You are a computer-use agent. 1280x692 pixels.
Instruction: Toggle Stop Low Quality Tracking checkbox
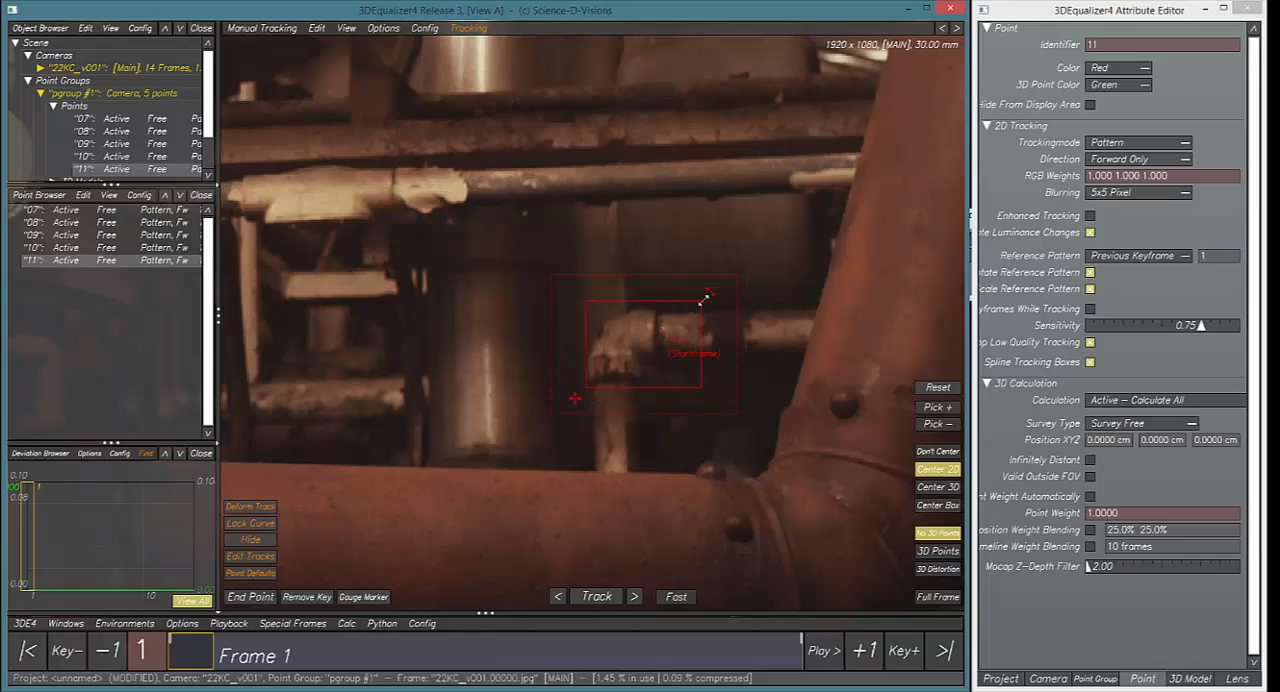1090,342
